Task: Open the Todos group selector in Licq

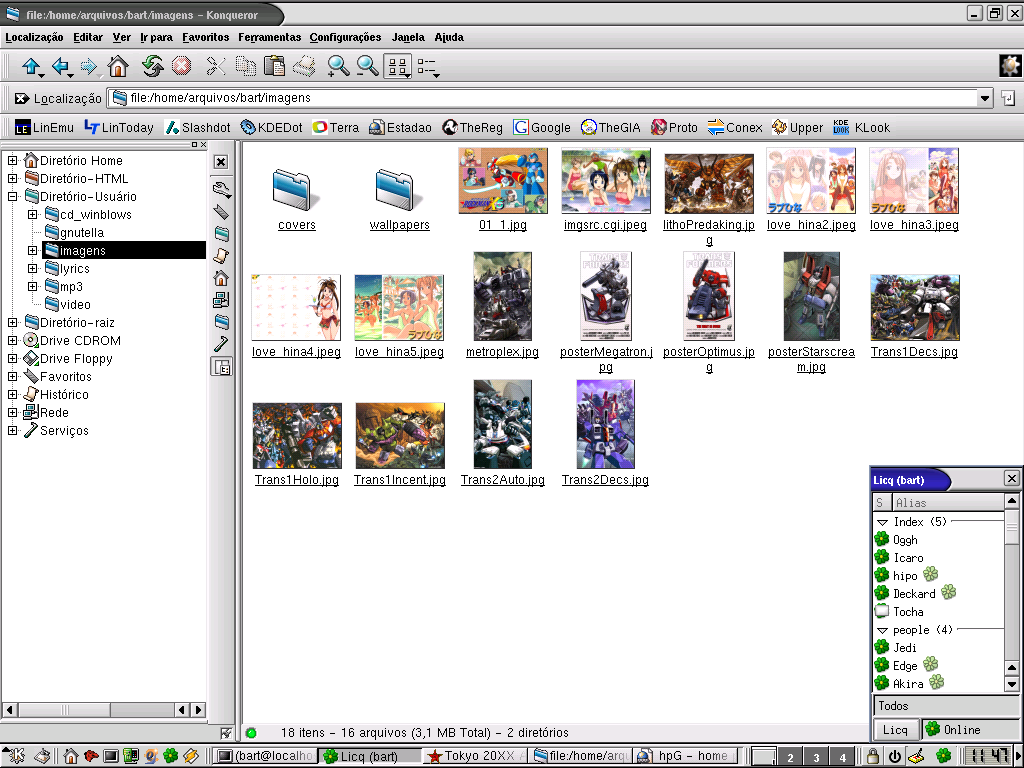Action: click(946, 706)
